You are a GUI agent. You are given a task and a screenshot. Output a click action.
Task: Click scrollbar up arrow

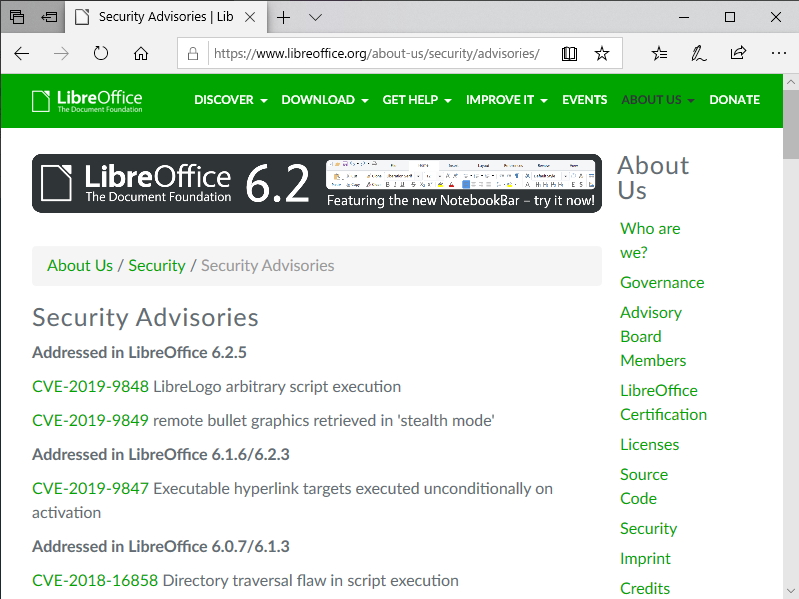pyautogui.click(x=791, y=81)
